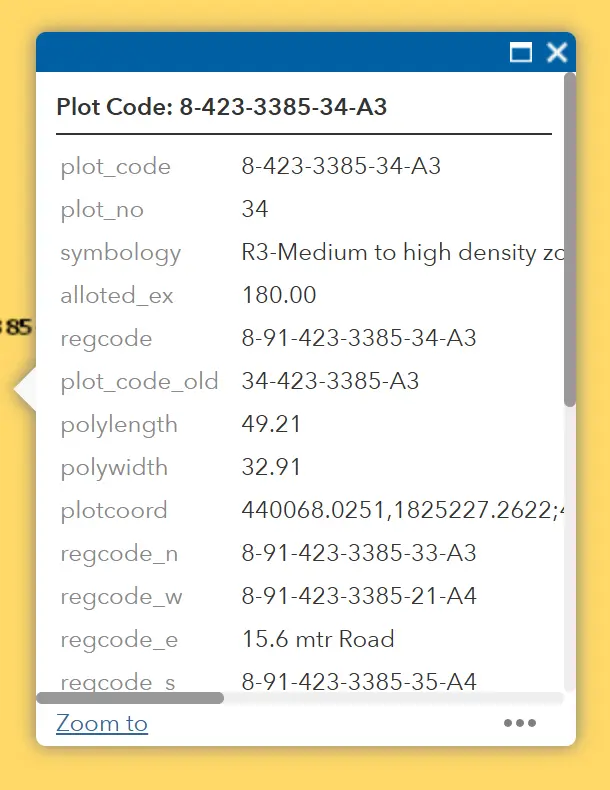
Task: Click the regcode_s value ending 35-A4
Action: pos(359,681)
